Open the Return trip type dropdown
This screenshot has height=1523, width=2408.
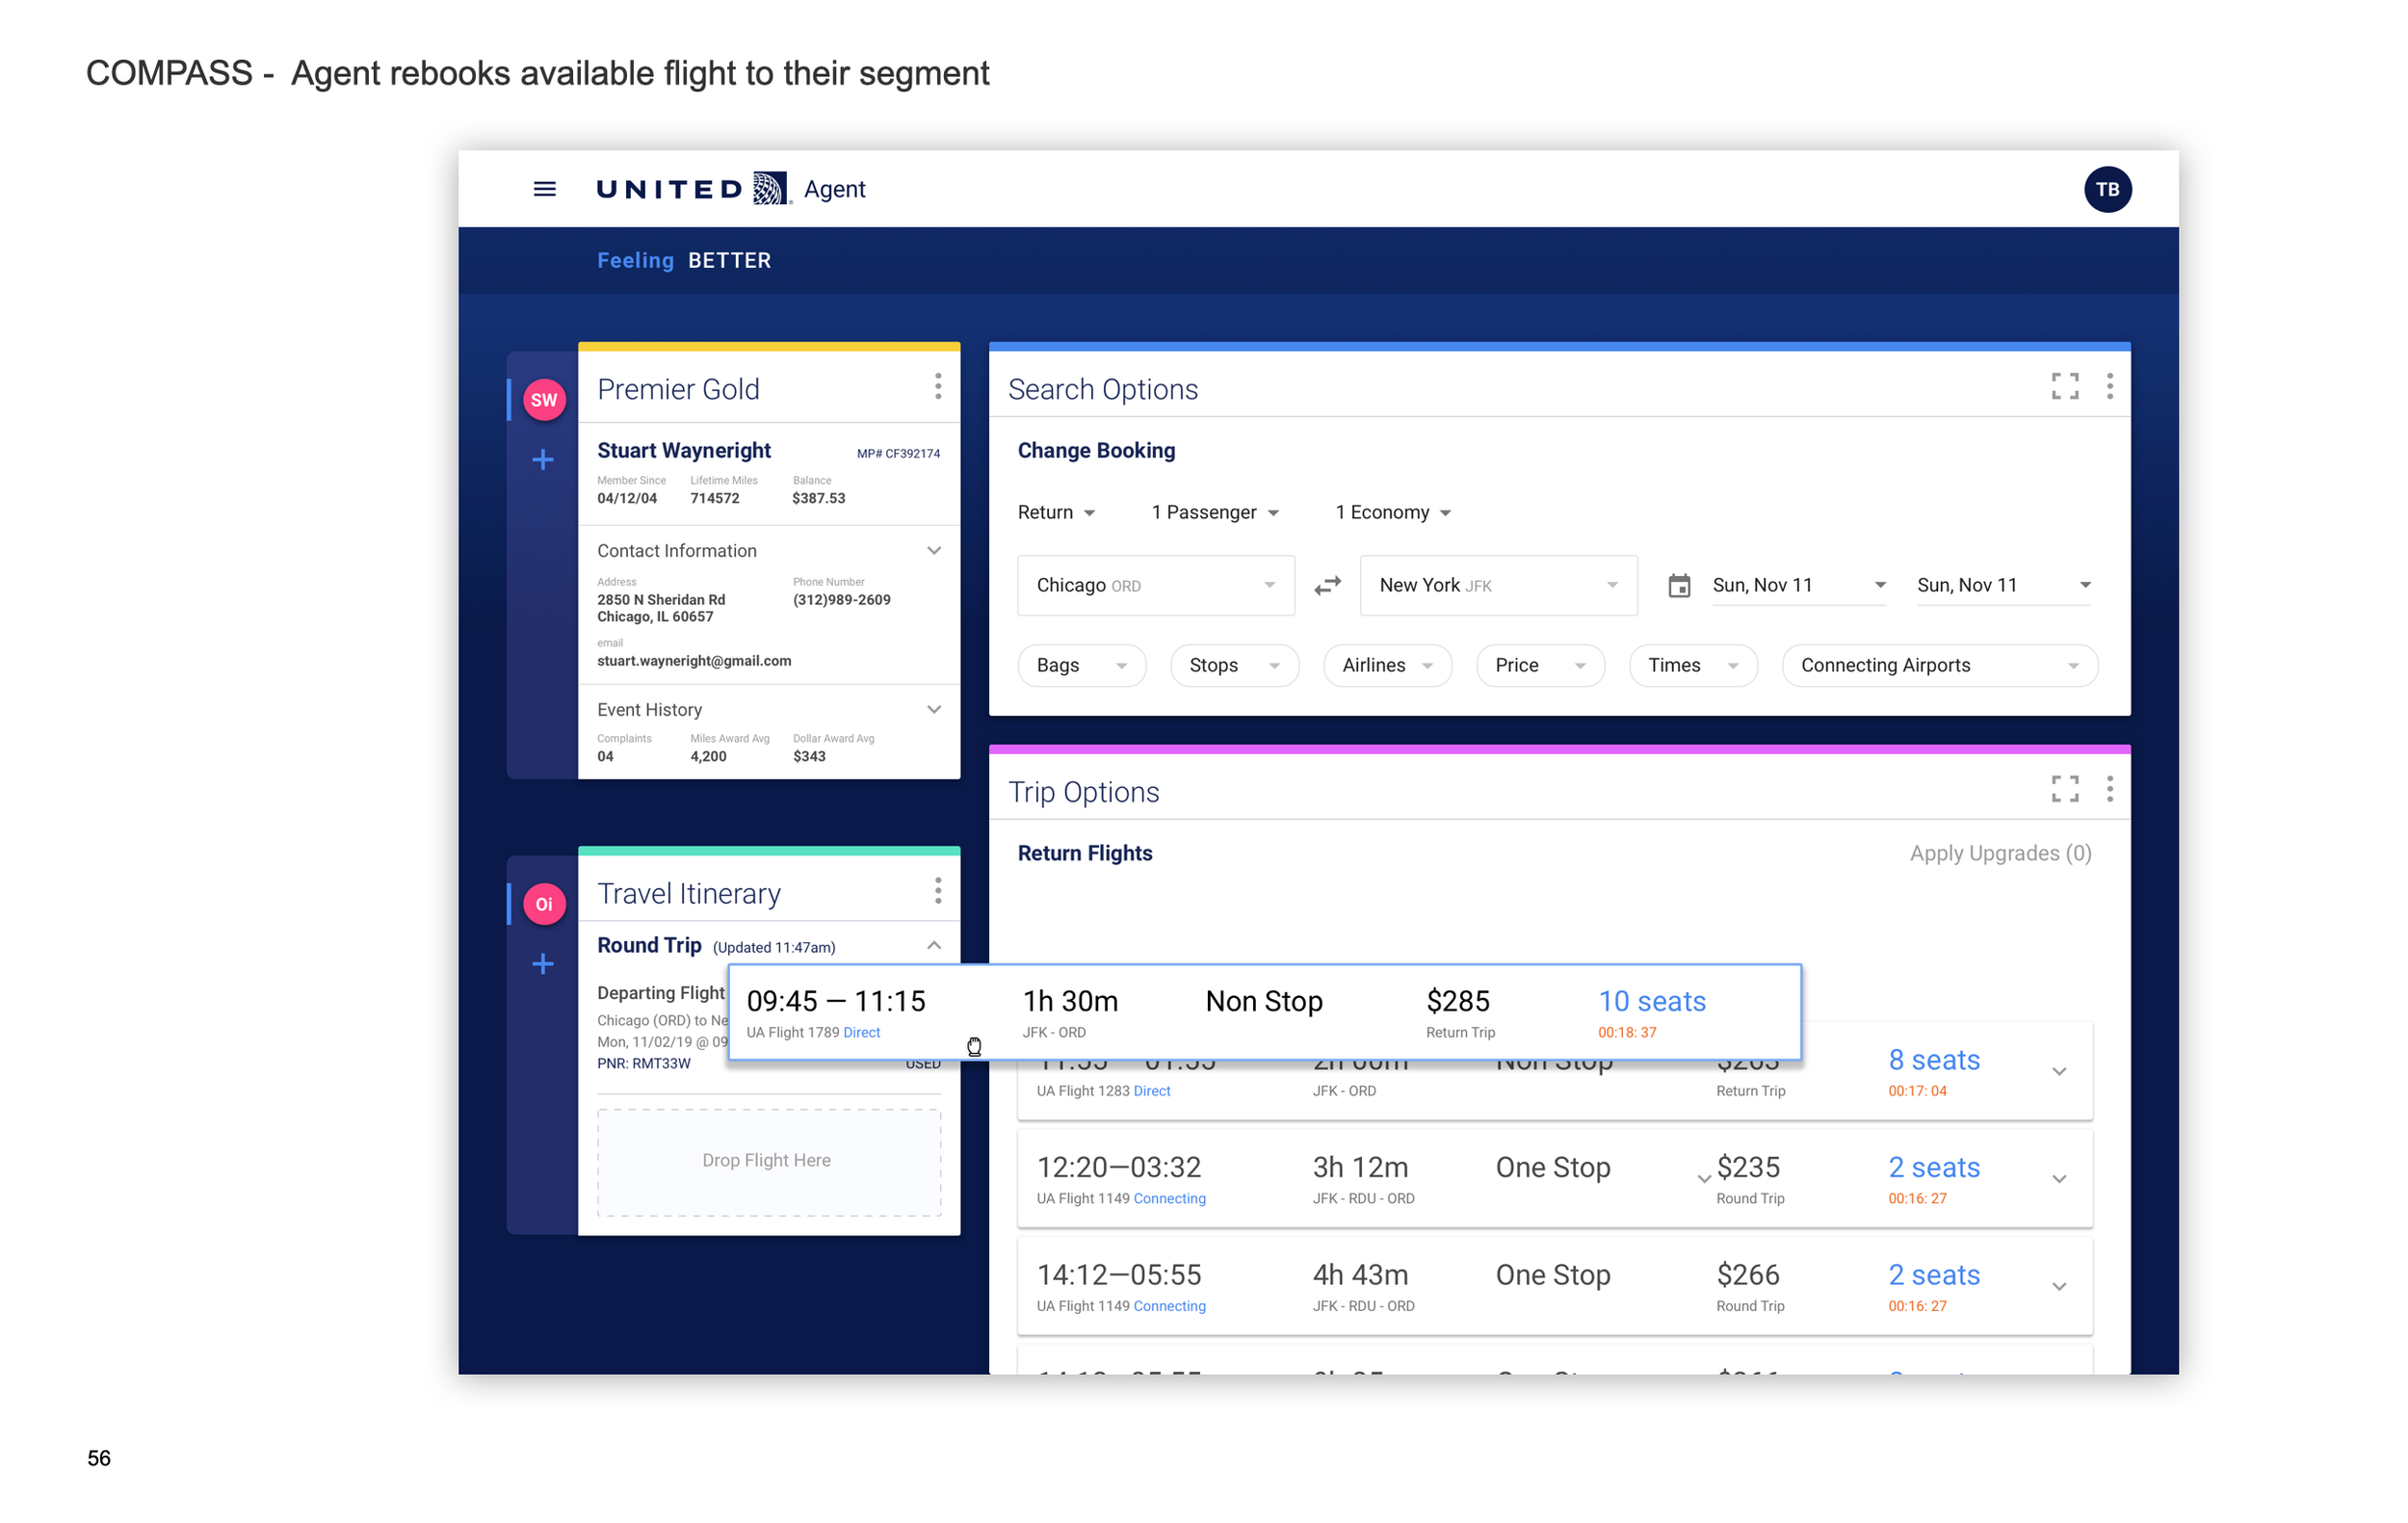[x=1056, y=513]
